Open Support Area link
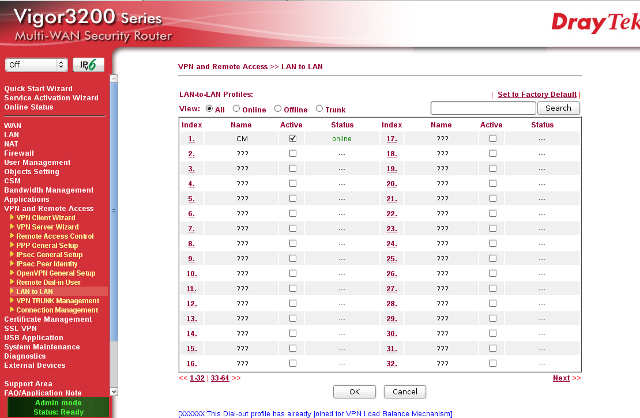 28,384
